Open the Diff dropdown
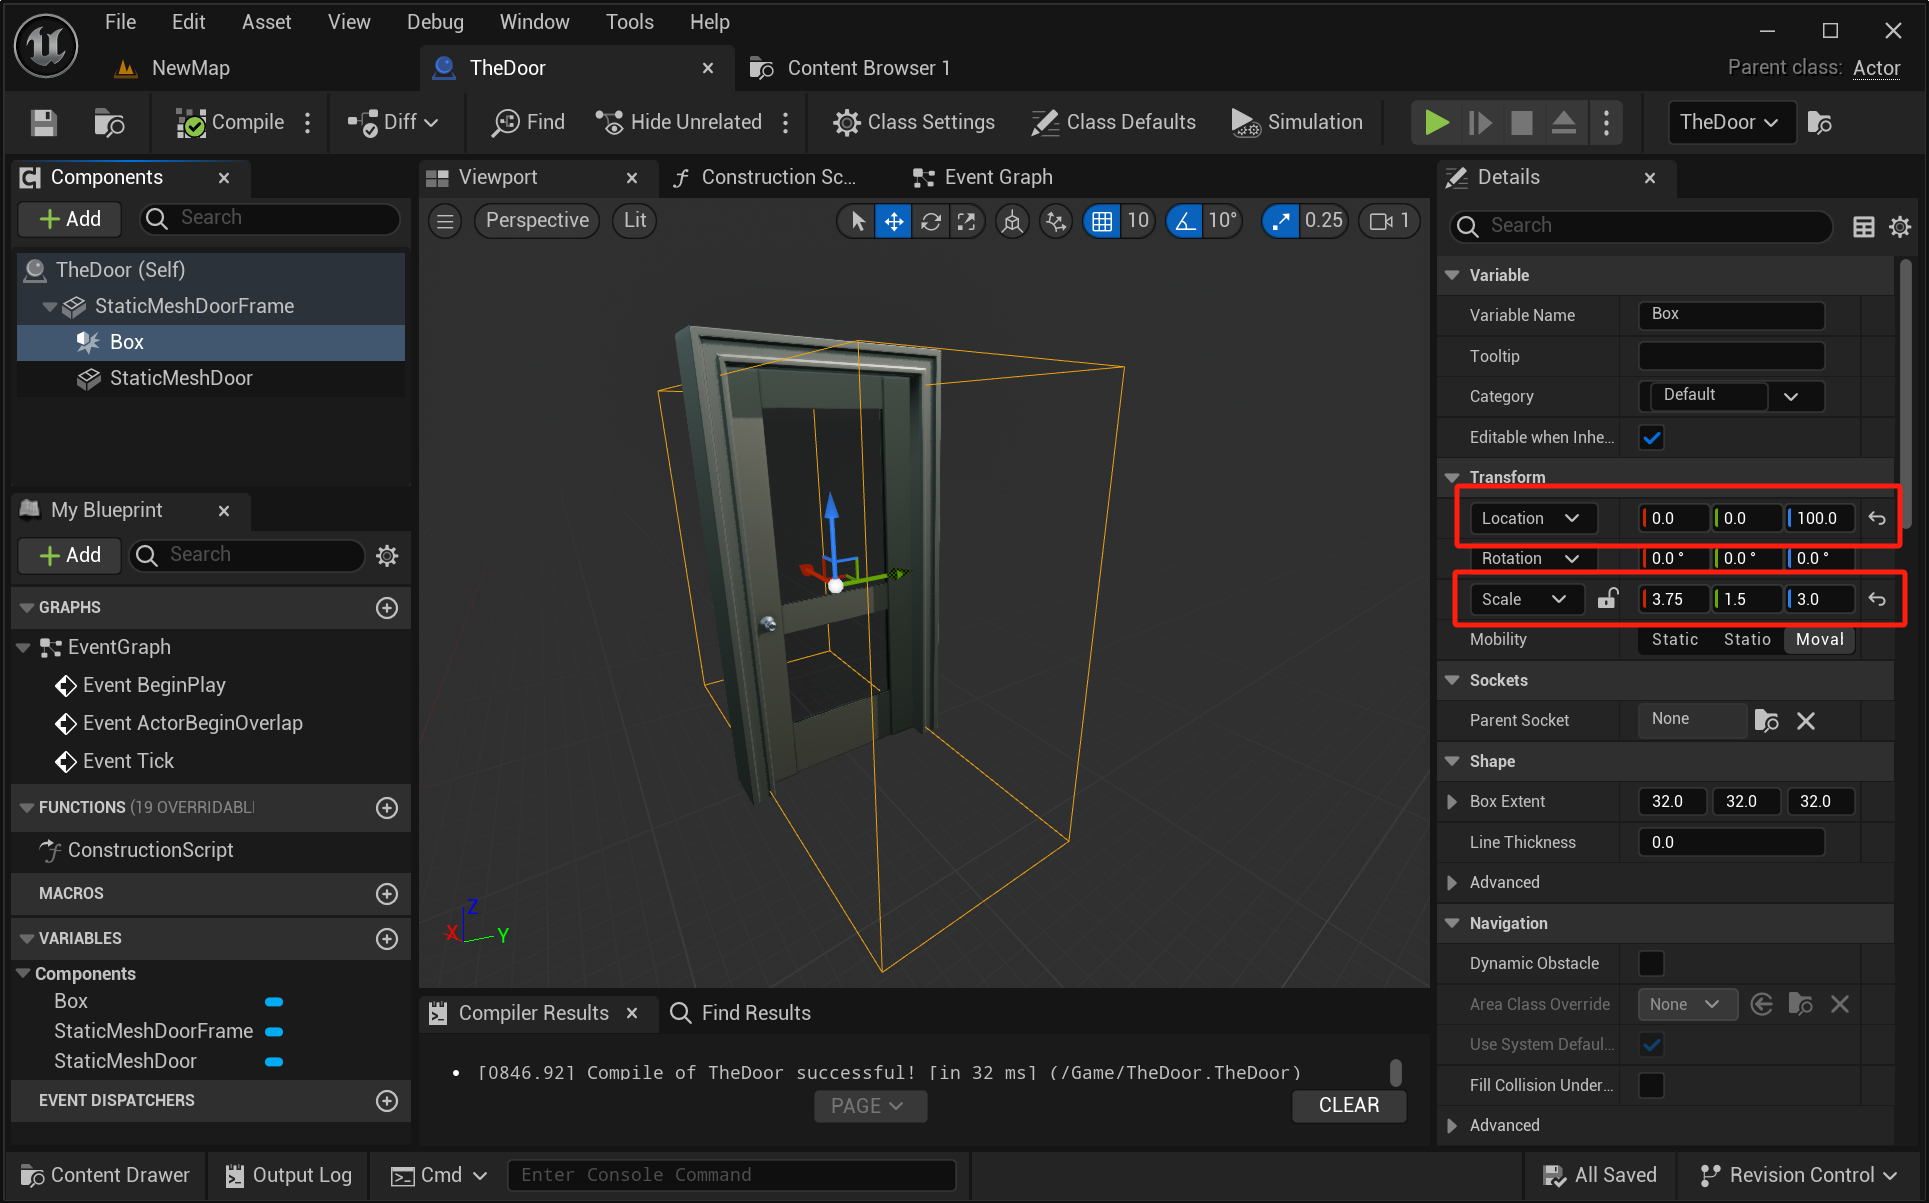 coord(392,122)
